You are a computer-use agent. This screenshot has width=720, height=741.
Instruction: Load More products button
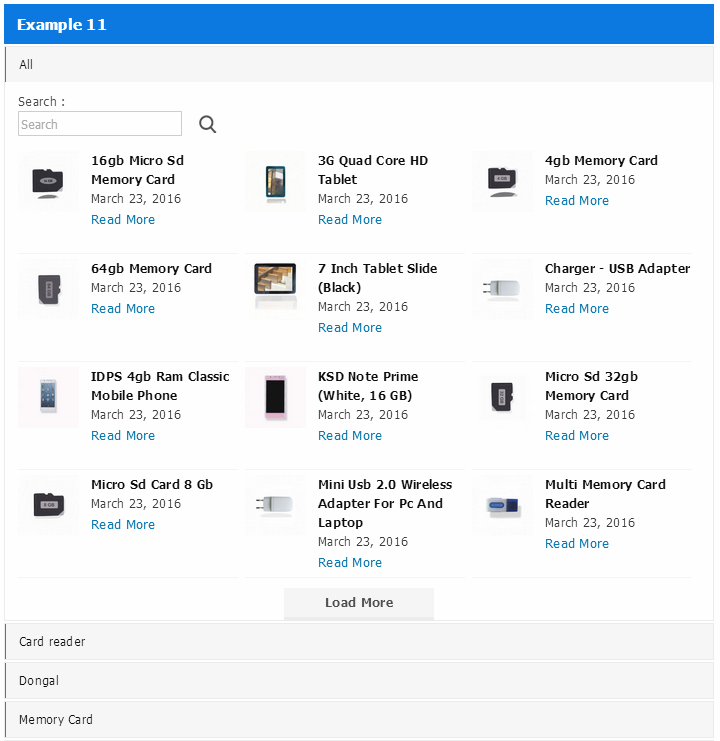point(359,603)
